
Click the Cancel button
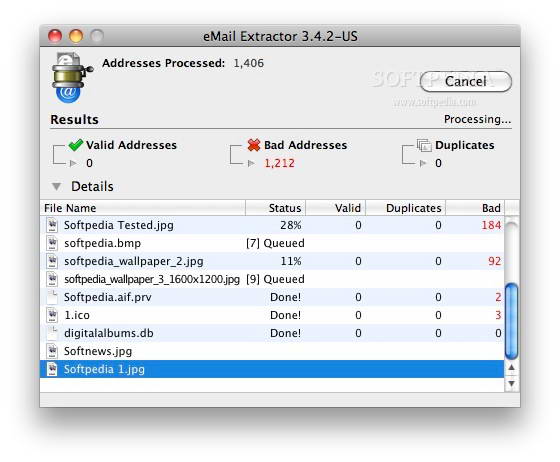465,81
